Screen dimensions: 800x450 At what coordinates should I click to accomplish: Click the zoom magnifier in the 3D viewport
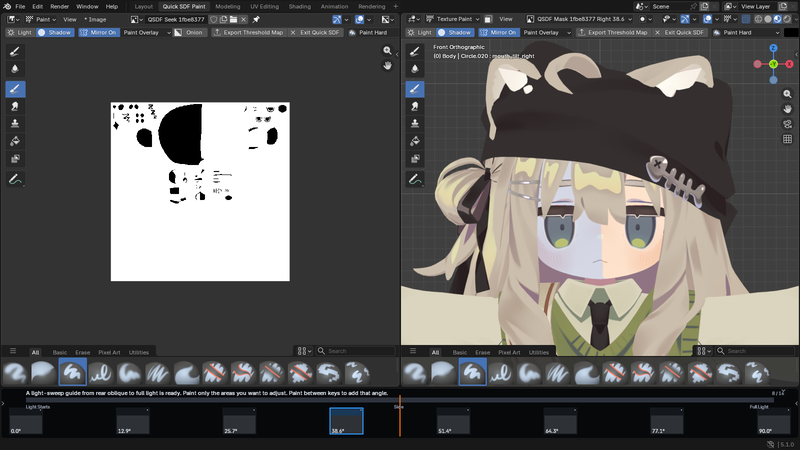(x=787, y=94)
